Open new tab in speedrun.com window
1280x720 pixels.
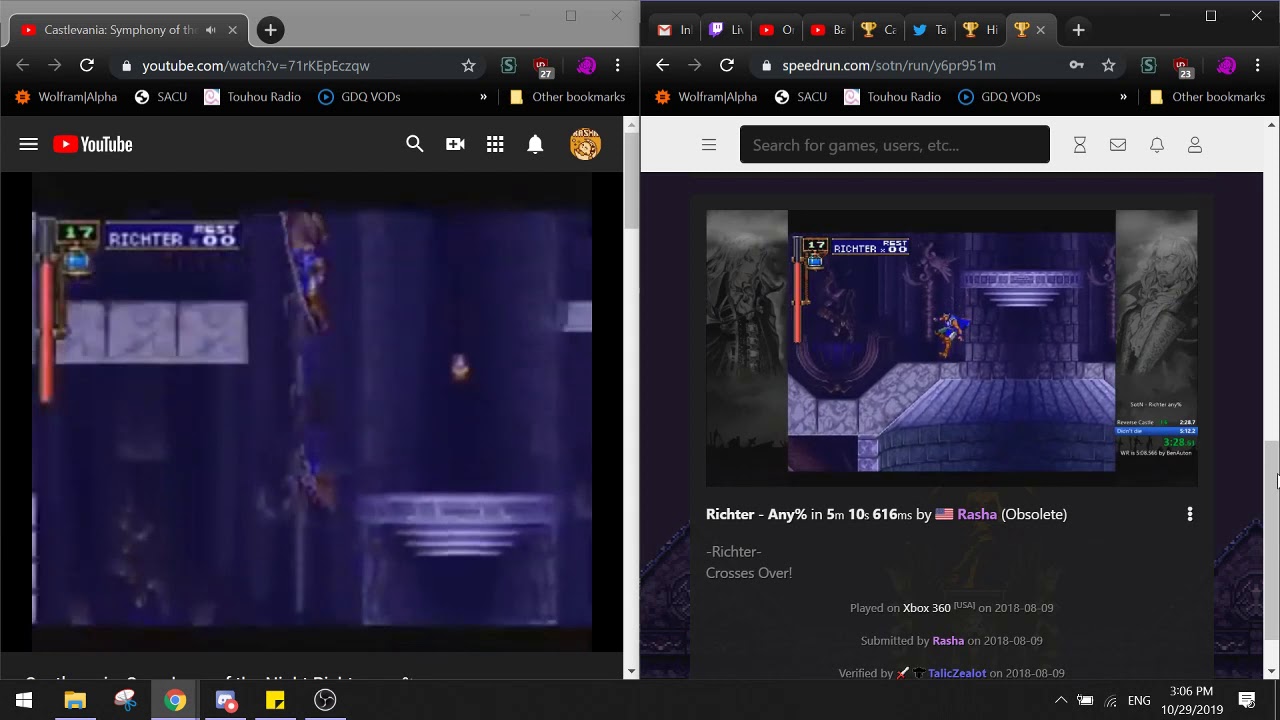[x=1078, y=30]
